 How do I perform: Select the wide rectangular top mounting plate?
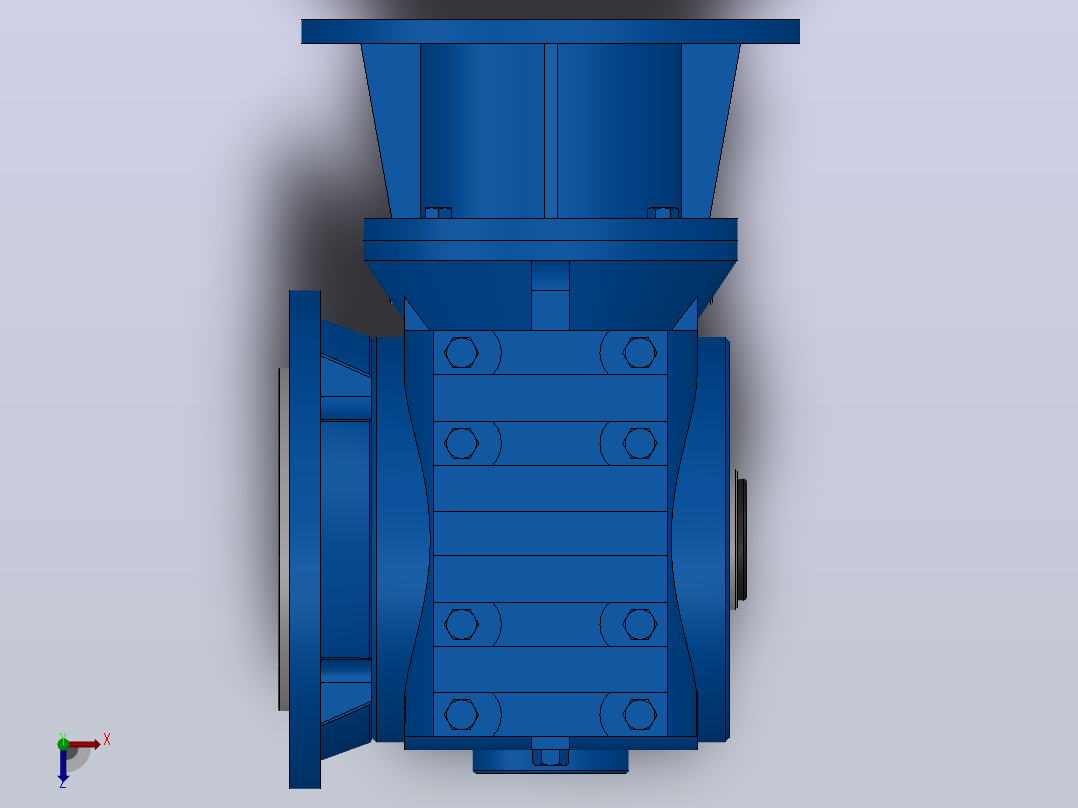click(x=550, y=32)
